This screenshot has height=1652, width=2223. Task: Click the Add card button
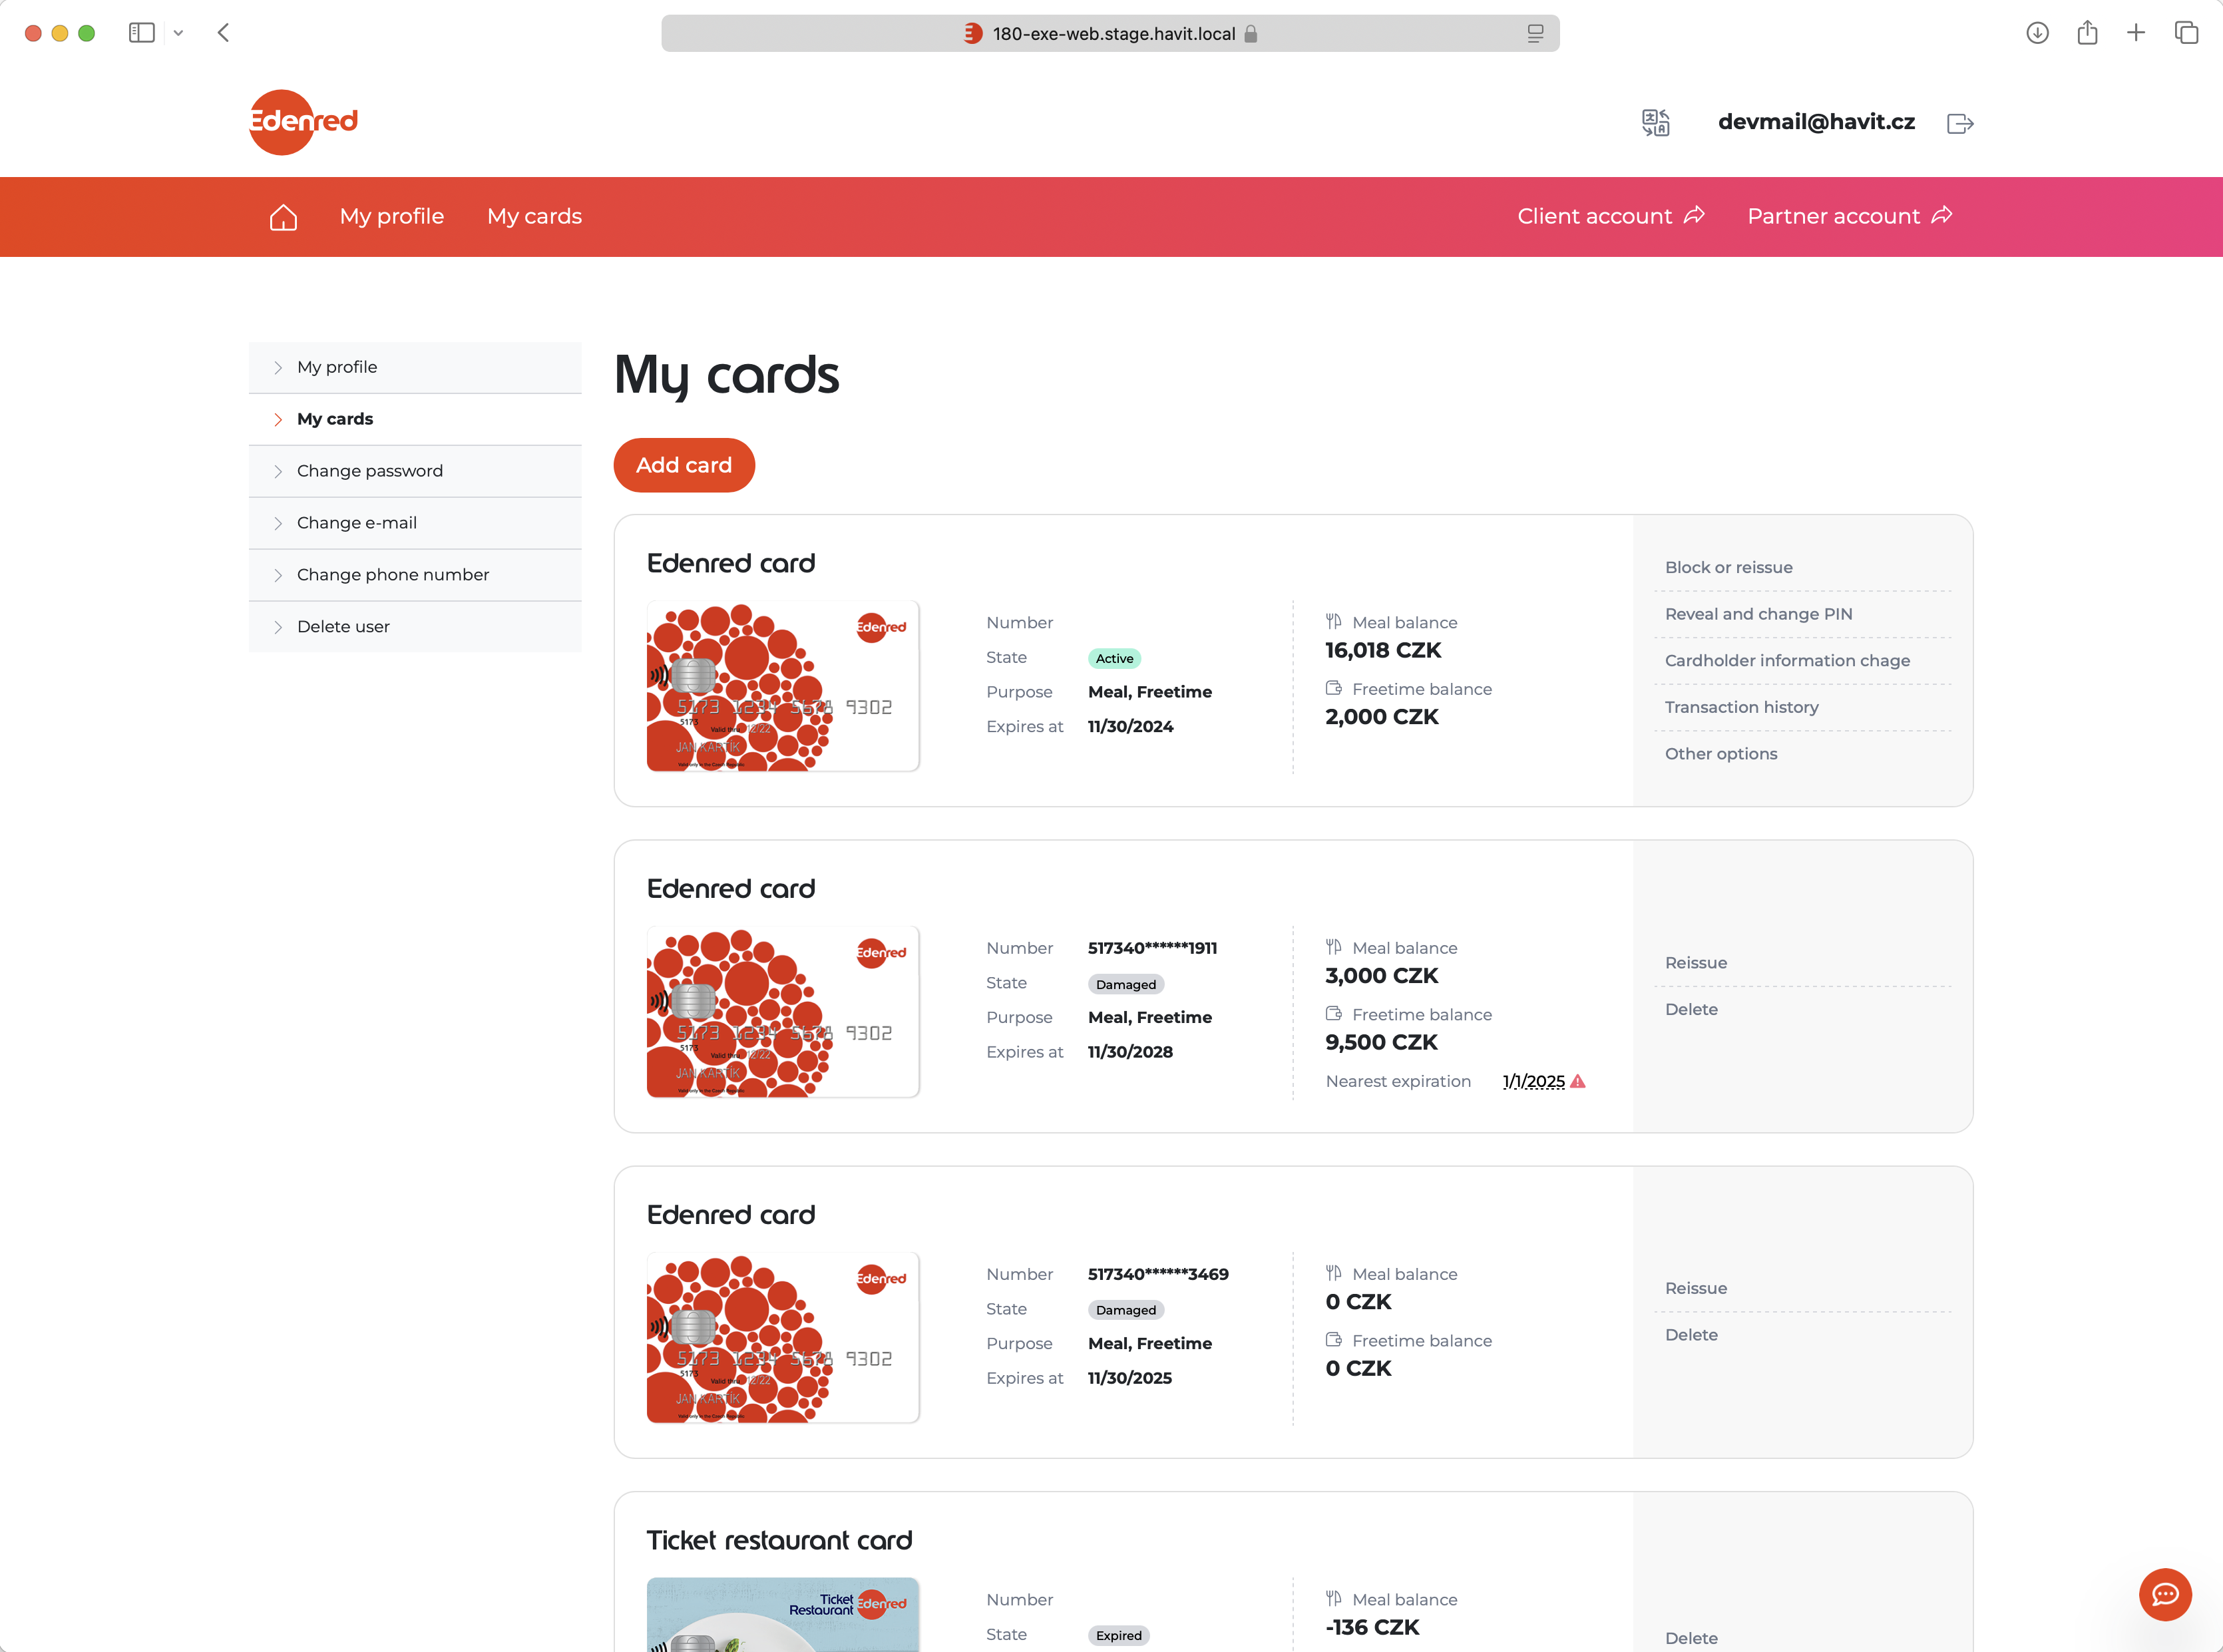(x=684, y=464)
